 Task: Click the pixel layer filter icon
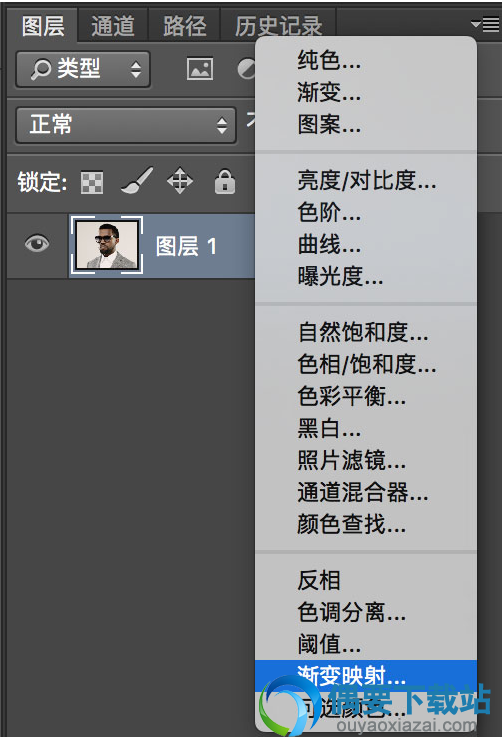(x=200, y=69)
